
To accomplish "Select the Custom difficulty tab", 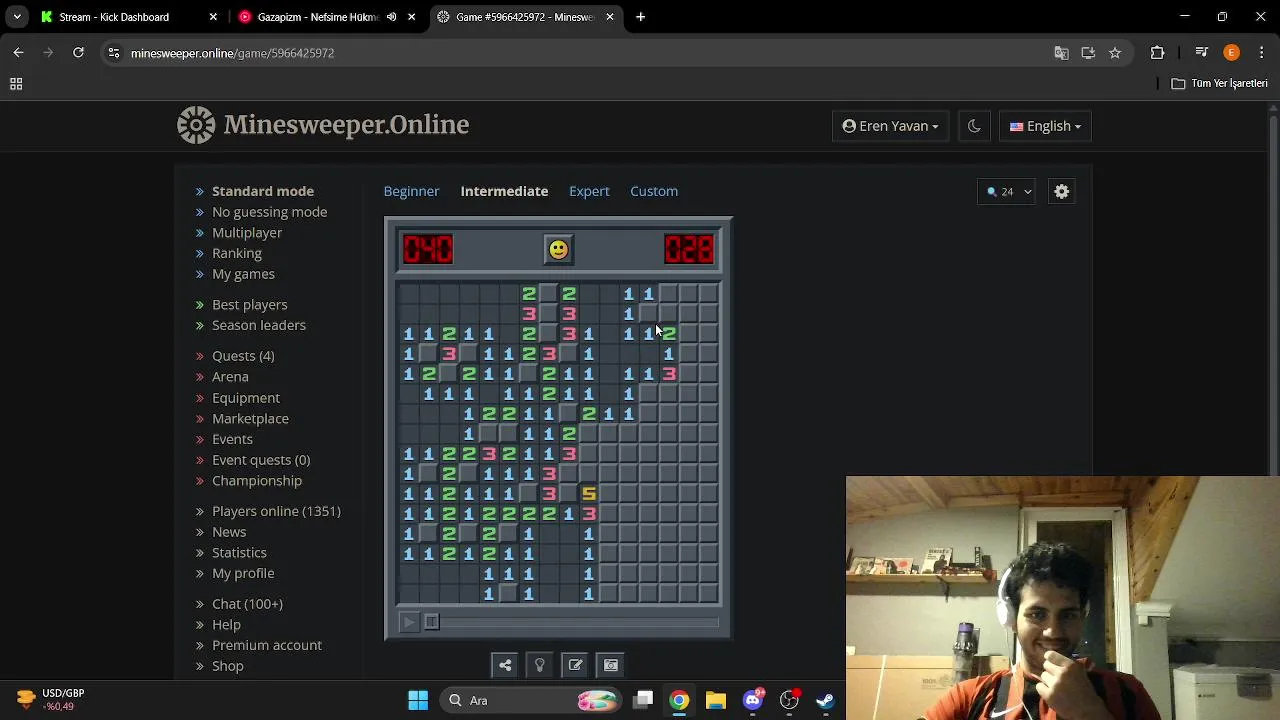I will [x=654, y=191].
